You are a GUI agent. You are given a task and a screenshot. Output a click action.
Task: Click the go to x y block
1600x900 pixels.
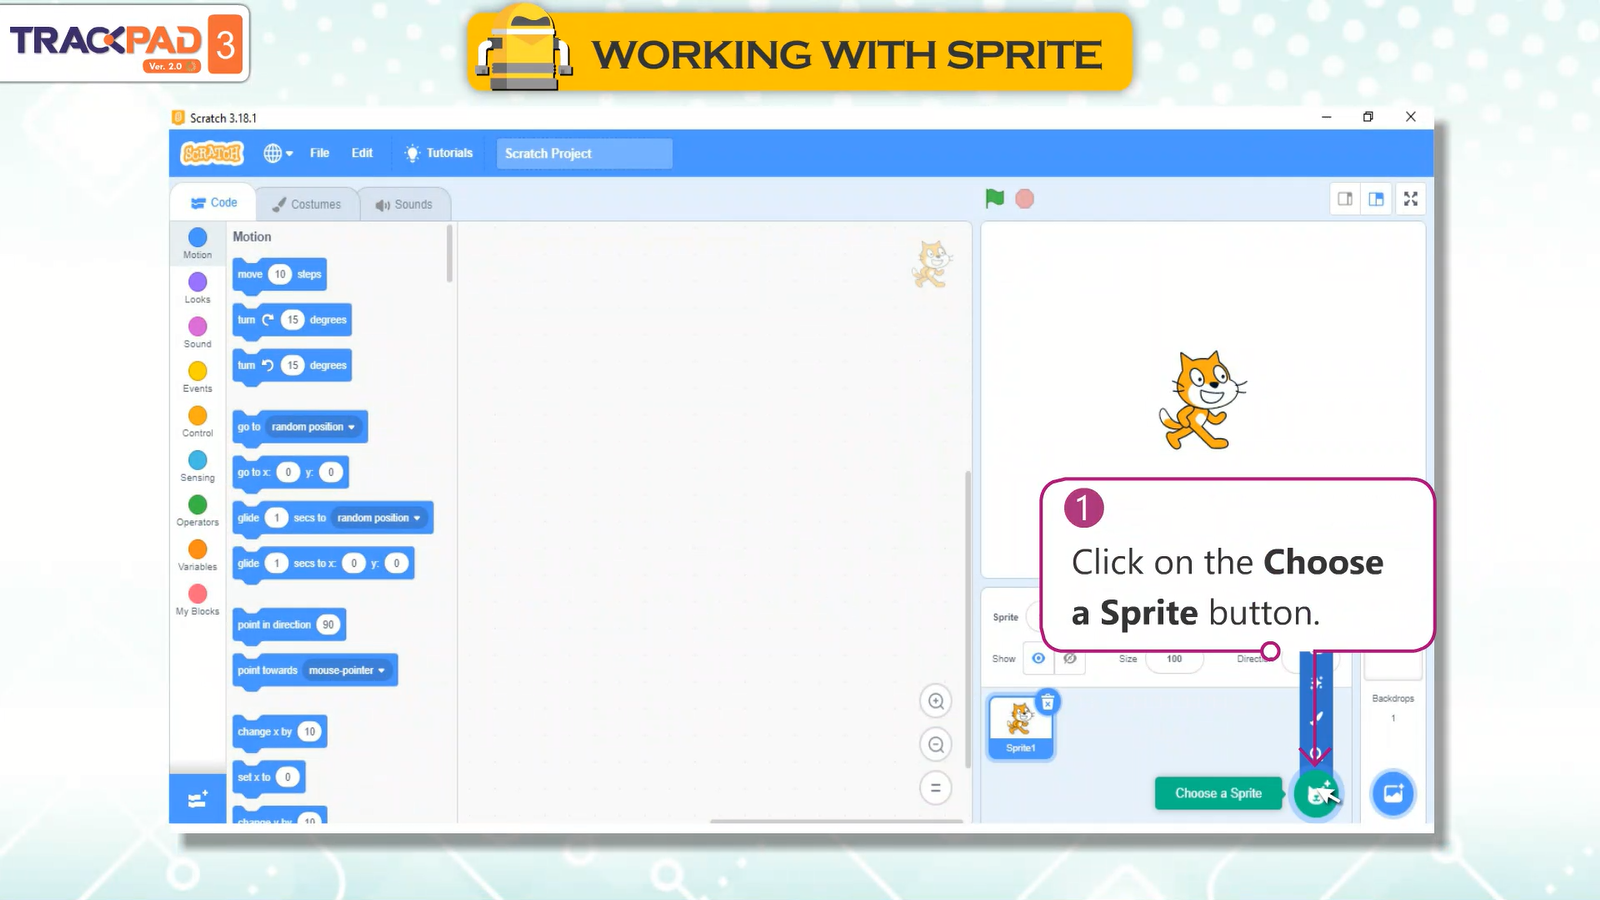290,472
